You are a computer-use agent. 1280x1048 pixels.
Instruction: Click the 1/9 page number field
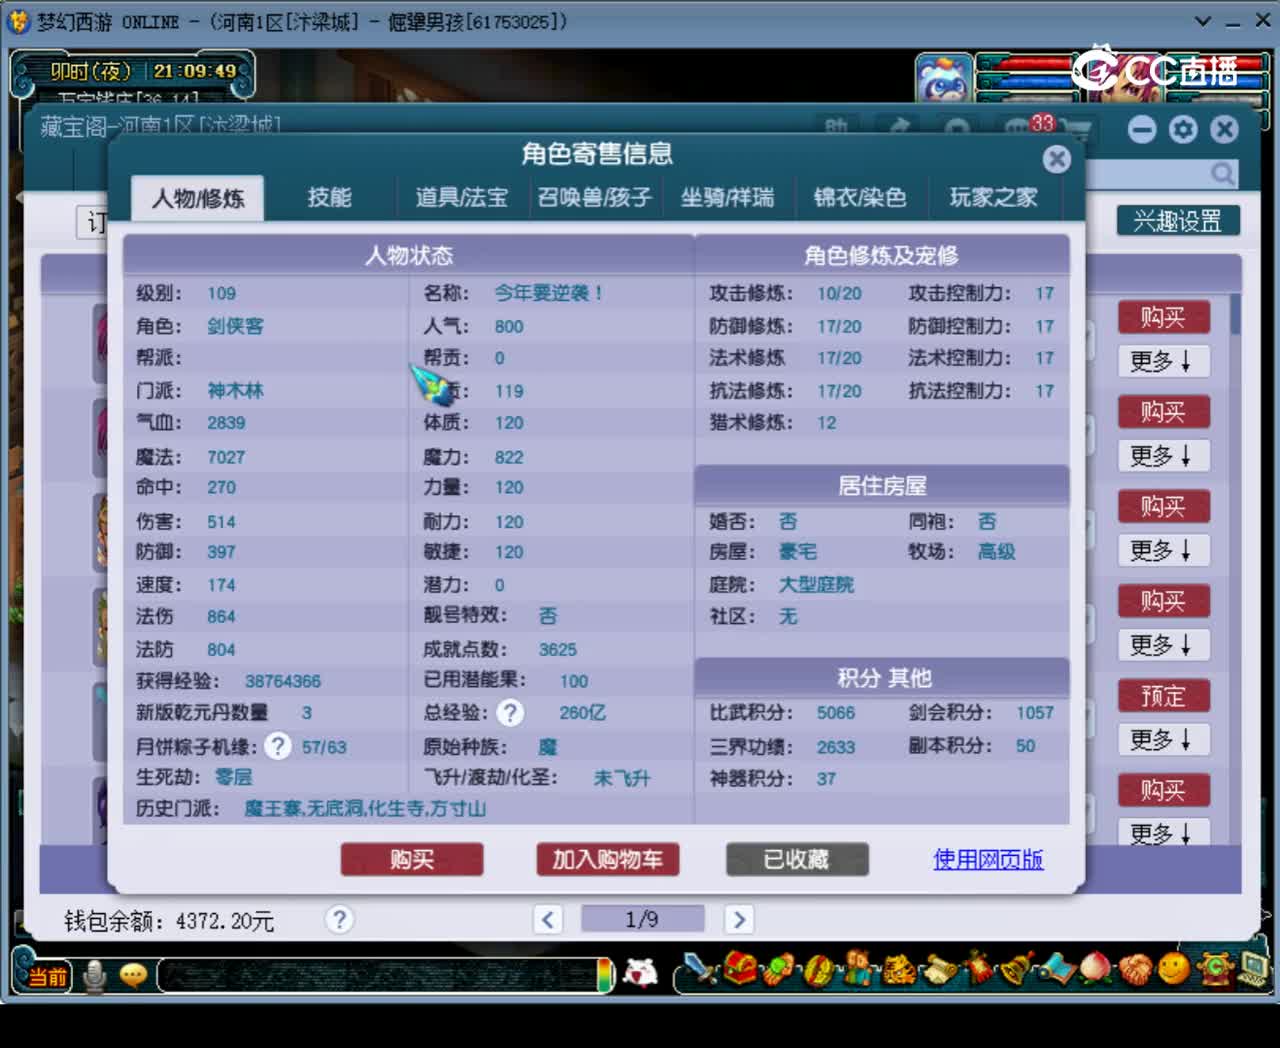click(642, 919)
